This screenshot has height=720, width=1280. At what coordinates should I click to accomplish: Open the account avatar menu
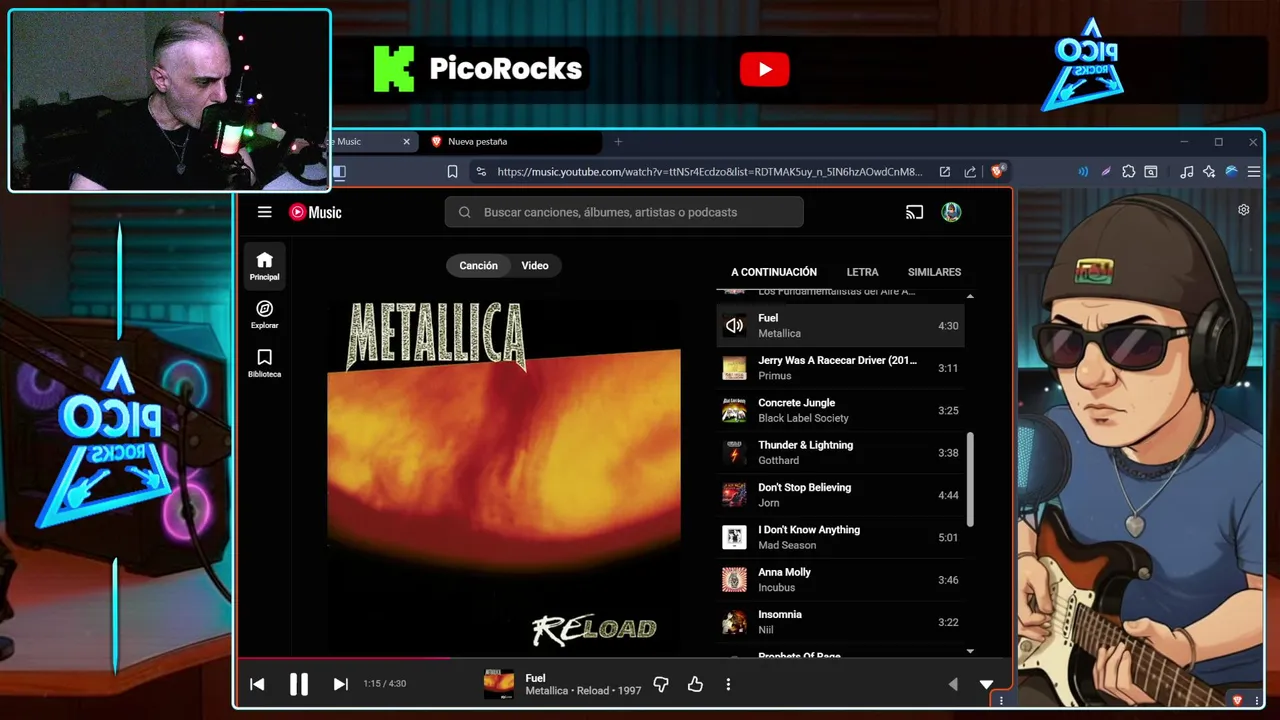(x=951, y=212)
